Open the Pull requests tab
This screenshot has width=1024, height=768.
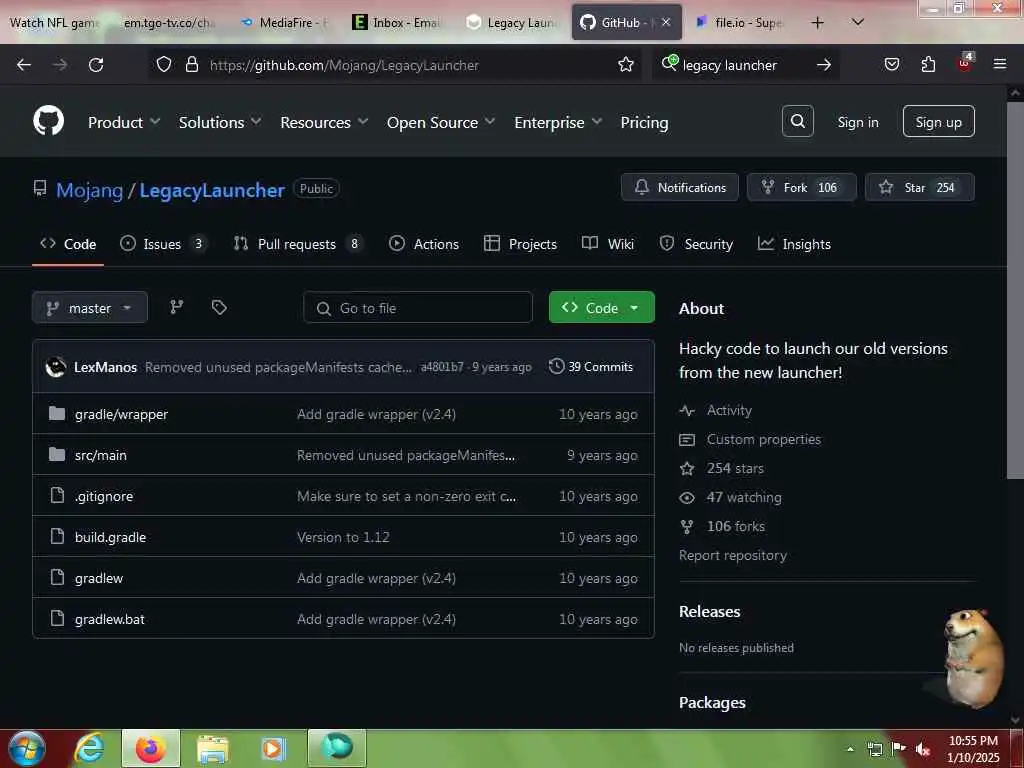click(298, 244)
